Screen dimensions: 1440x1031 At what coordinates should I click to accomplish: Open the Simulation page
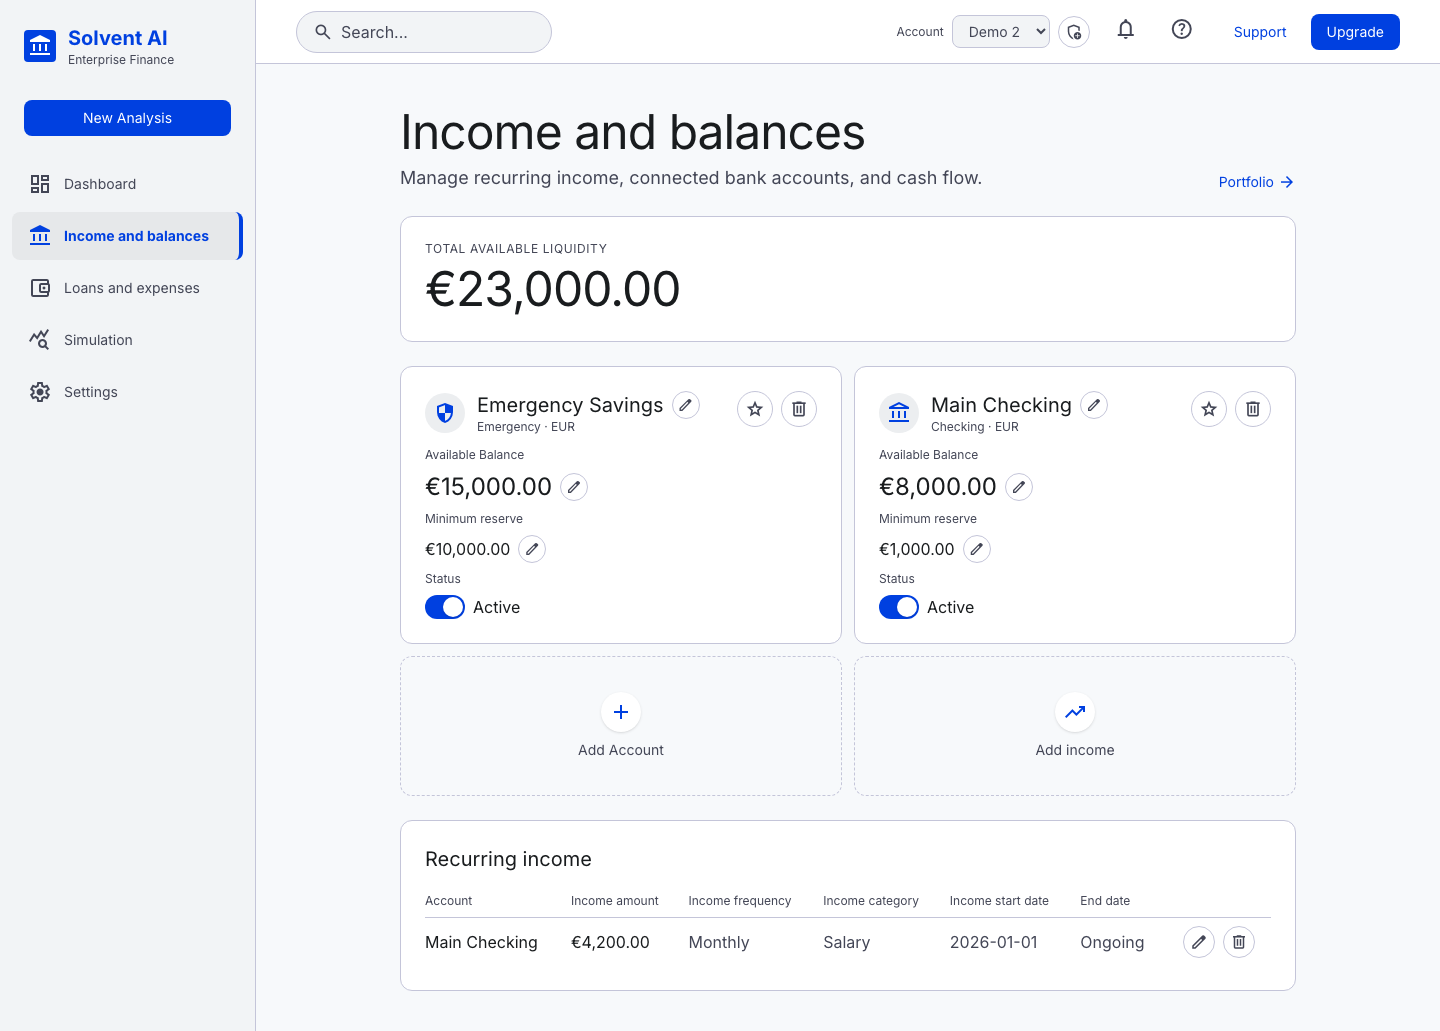(127, 340)
